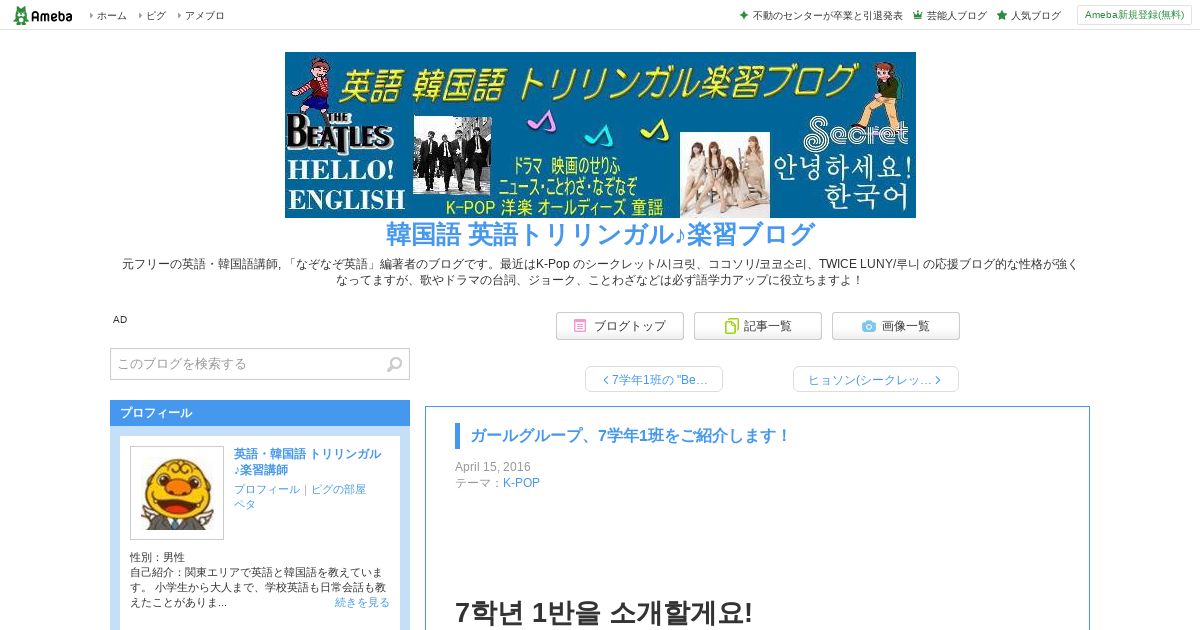Click the profile avatar image
Screen dimensions: 1200x630
point(177,493)
